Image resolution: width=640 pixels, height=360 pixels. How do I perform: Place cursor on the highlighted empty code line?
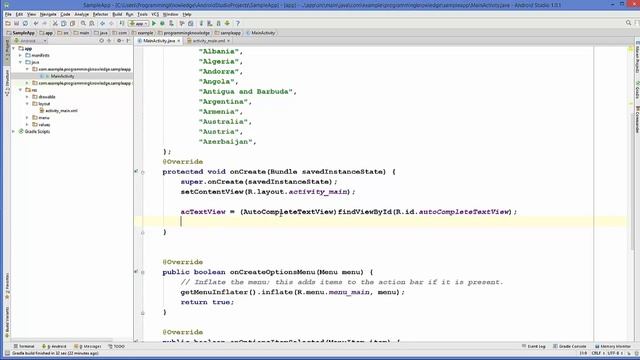[380, 222]
